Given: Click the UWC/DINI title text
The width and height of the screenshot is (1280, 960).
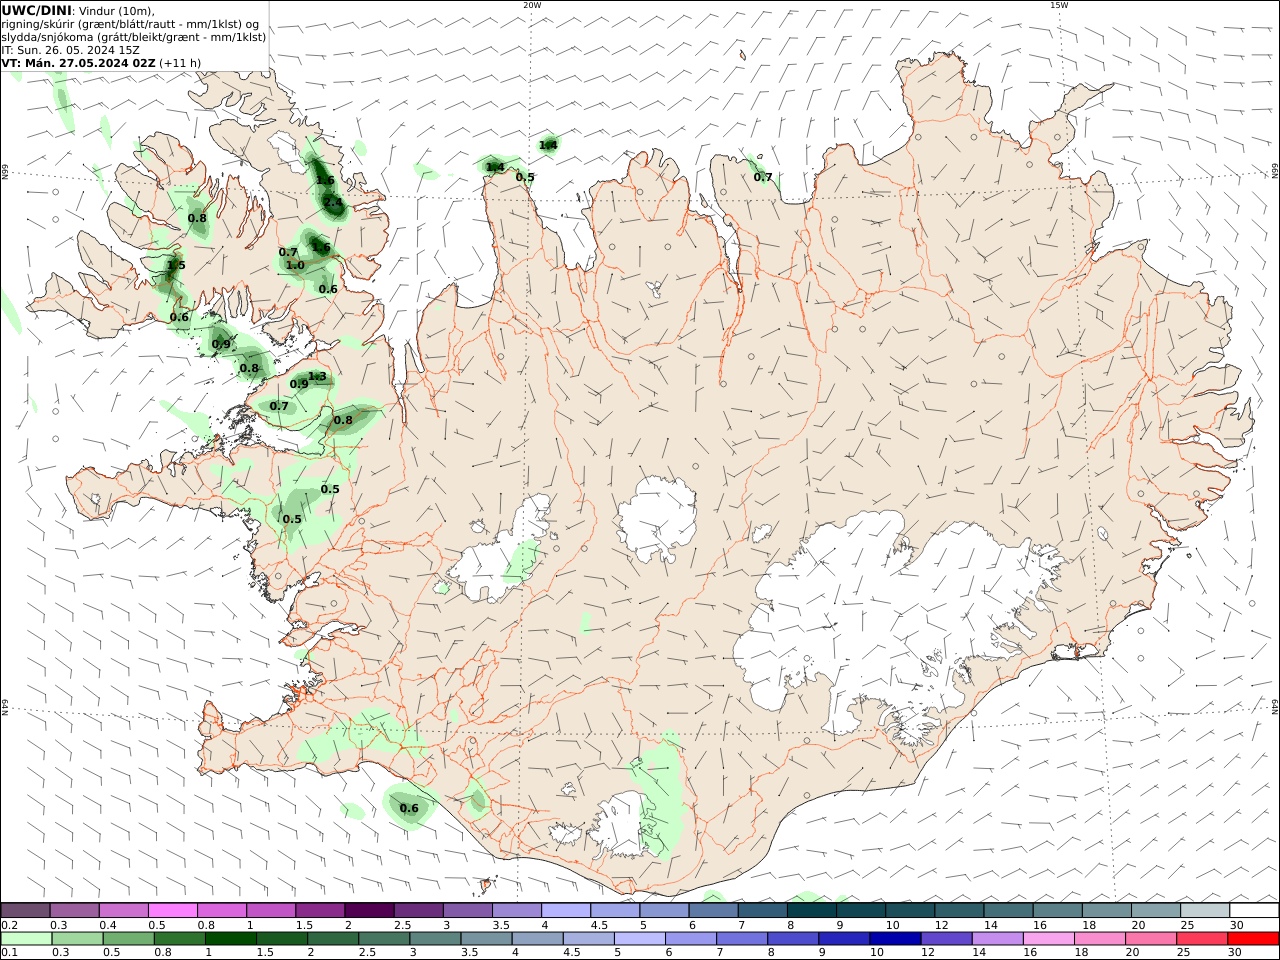Looking at the screenshot, I should point(36,10).
